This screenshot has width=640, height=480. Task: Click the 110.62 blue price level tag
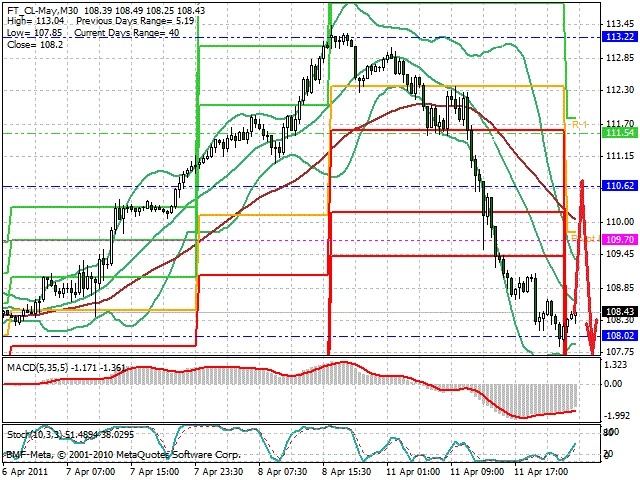click(620, 186)
